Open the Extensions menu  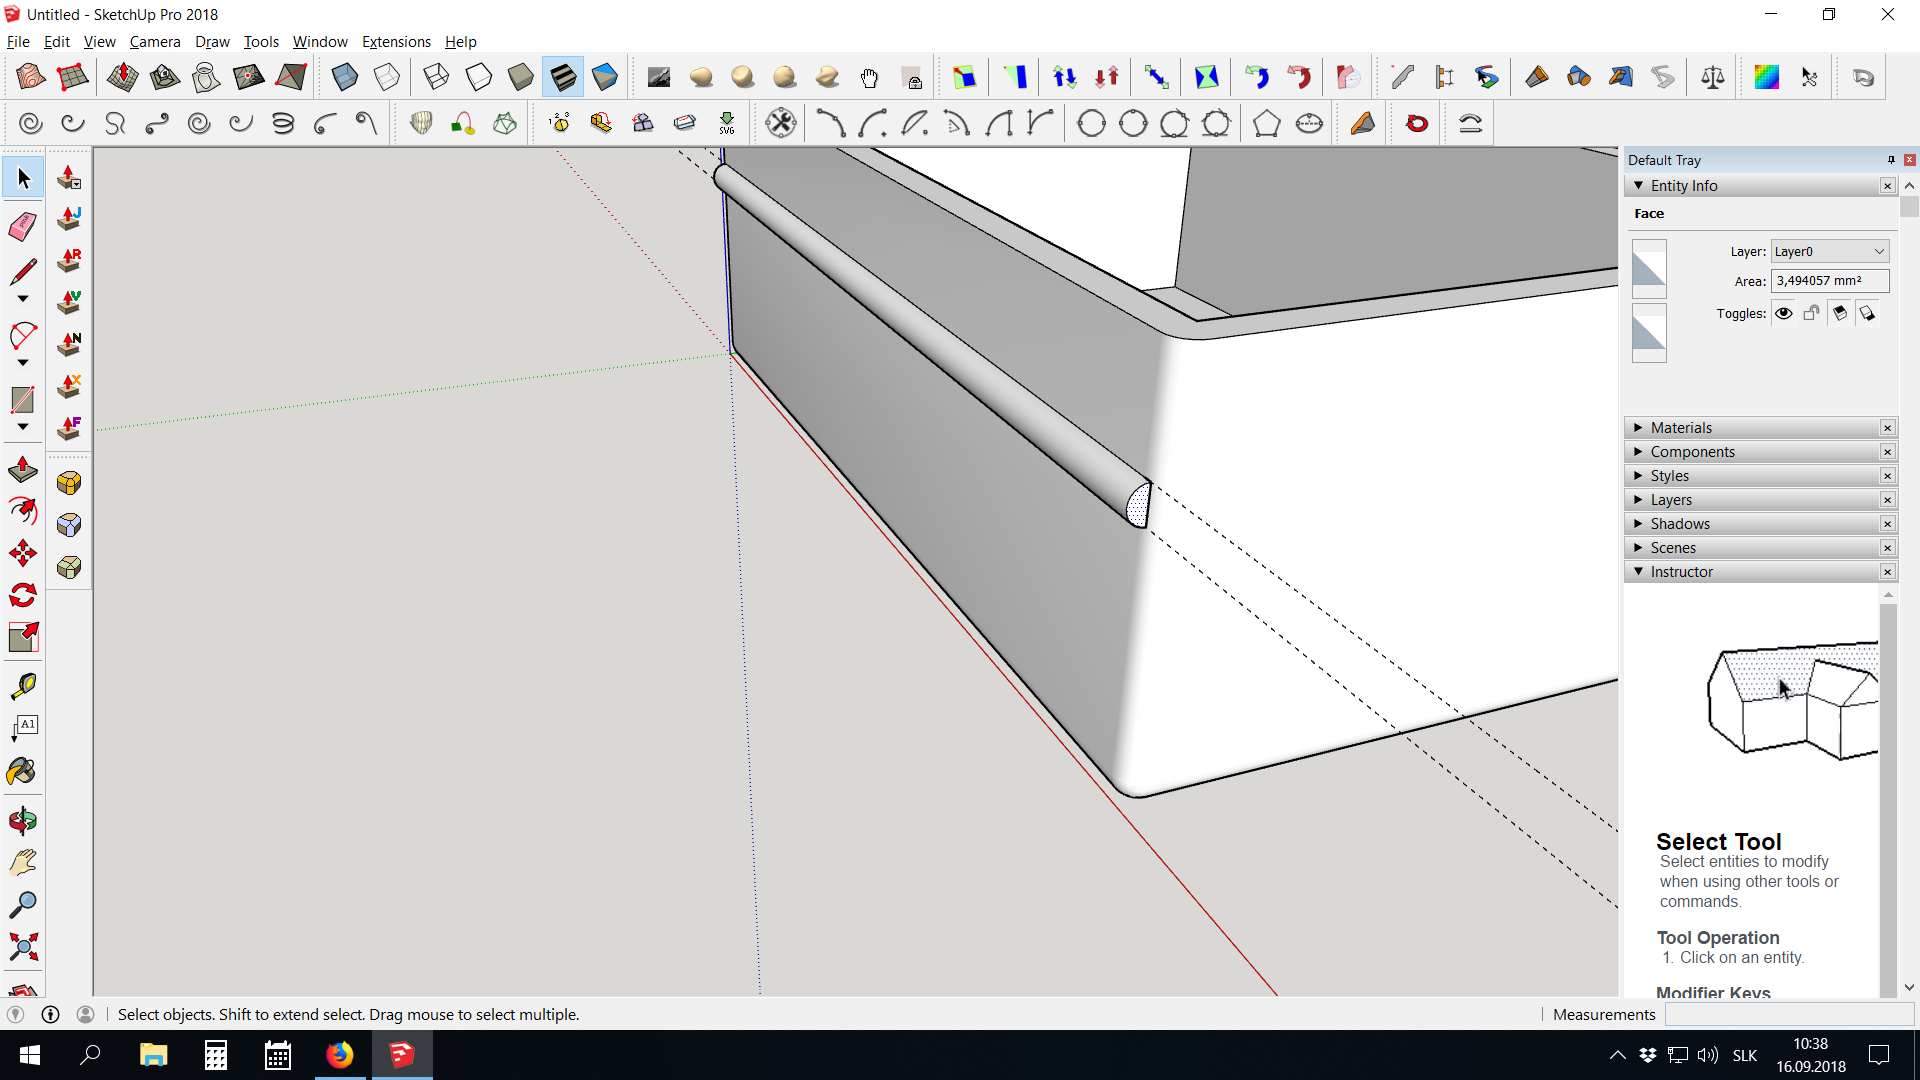click(x=396, y=41)
